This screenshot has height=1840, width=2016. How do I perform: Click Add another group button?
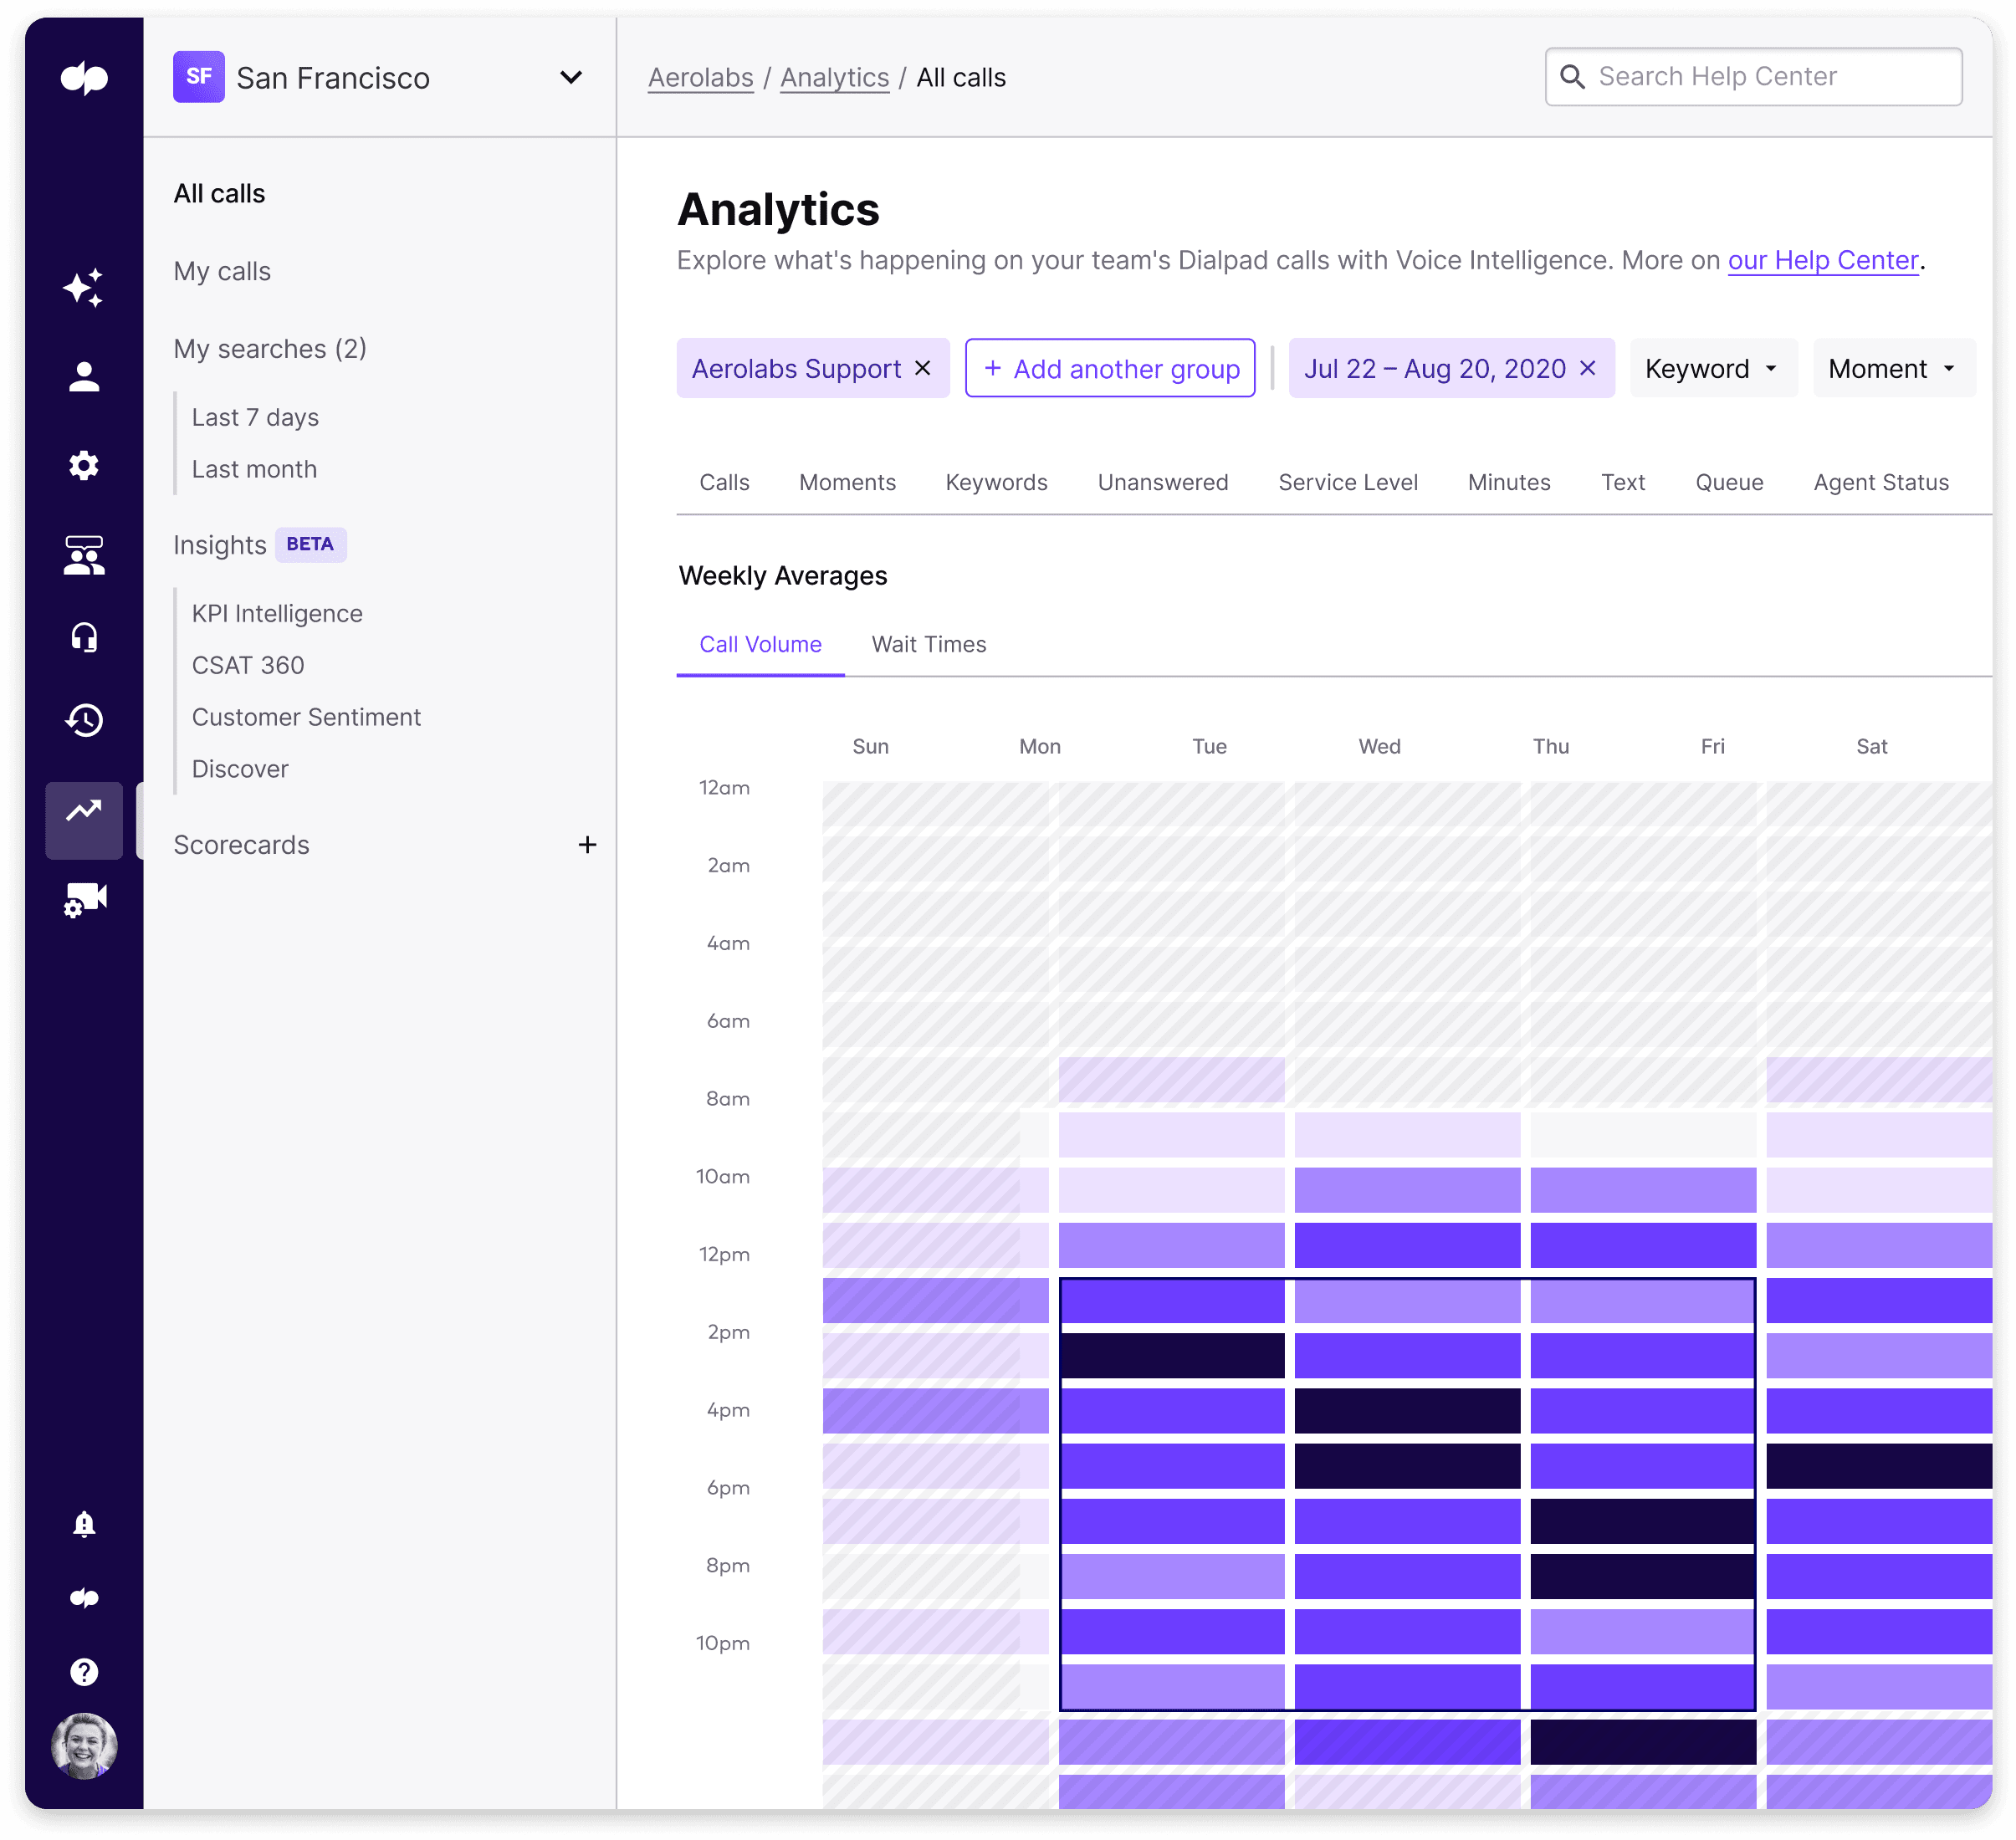[1112, 367]
